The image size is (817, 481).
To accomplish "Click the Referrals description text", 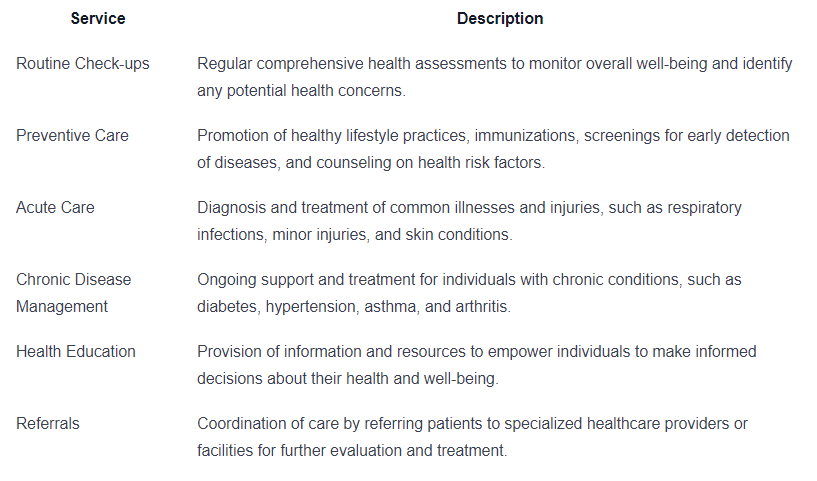I will [x=472, y=437].
